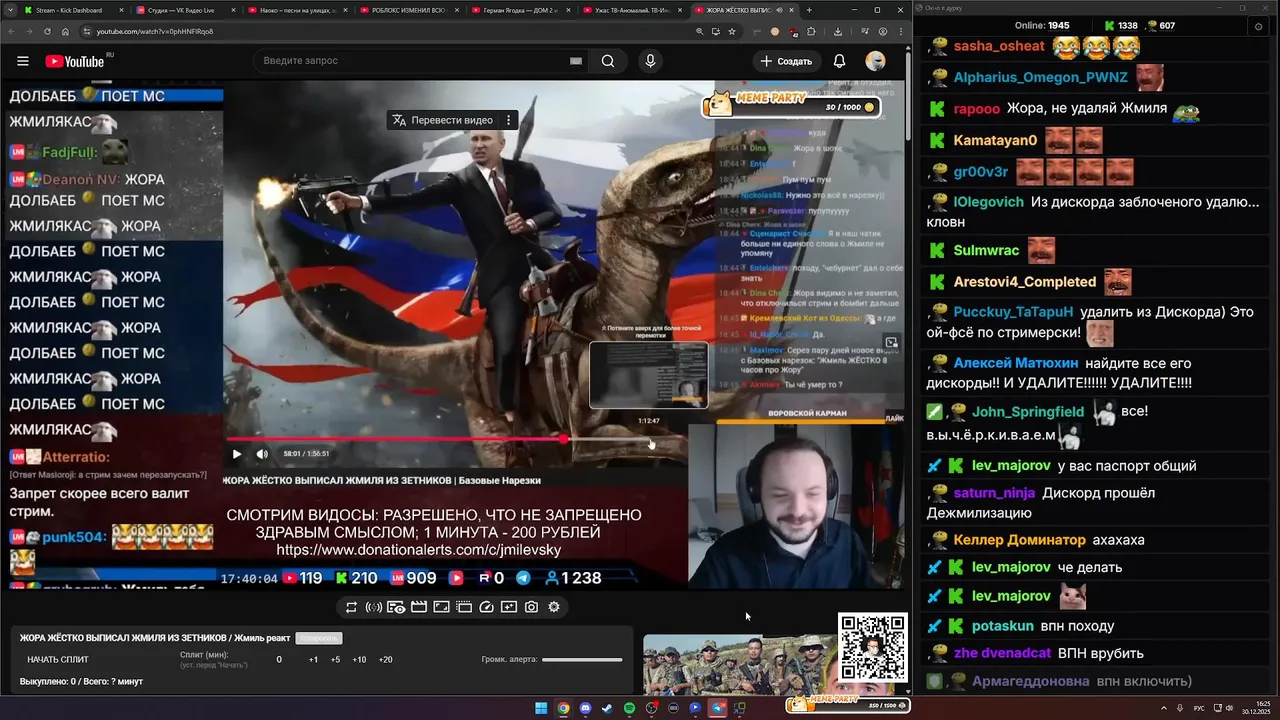The image size is (1280, 720).
Task: Reload the page
Action: coord(45,31)
